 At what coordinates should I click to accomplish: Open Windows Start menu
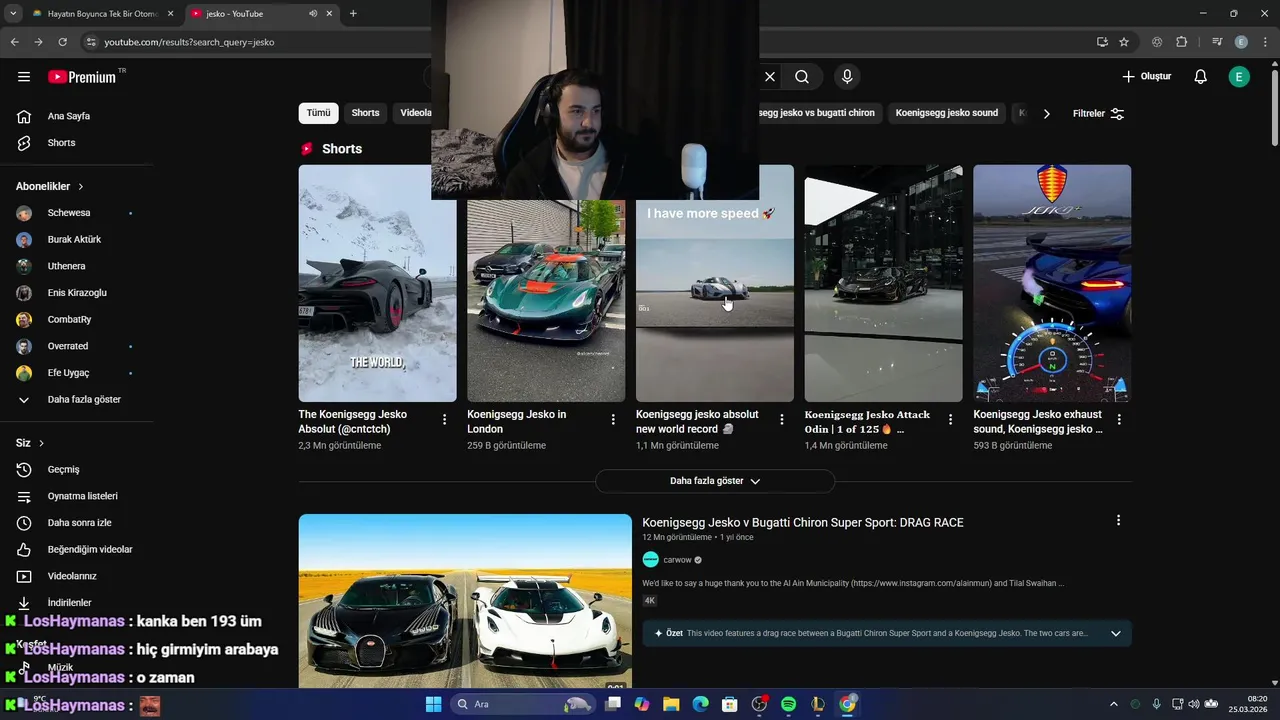(x=433, y=704)
